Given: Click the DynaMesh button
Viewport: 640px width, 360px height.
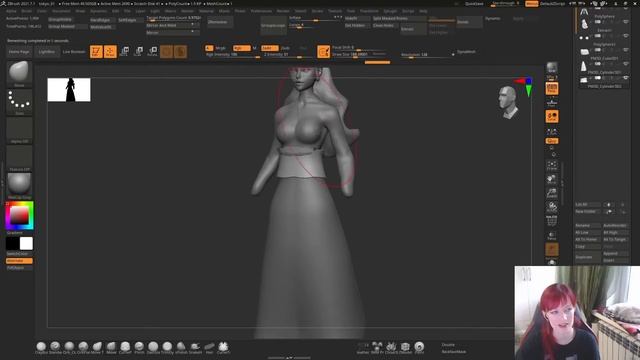Looking at the screenshot, I should (466, 52).
